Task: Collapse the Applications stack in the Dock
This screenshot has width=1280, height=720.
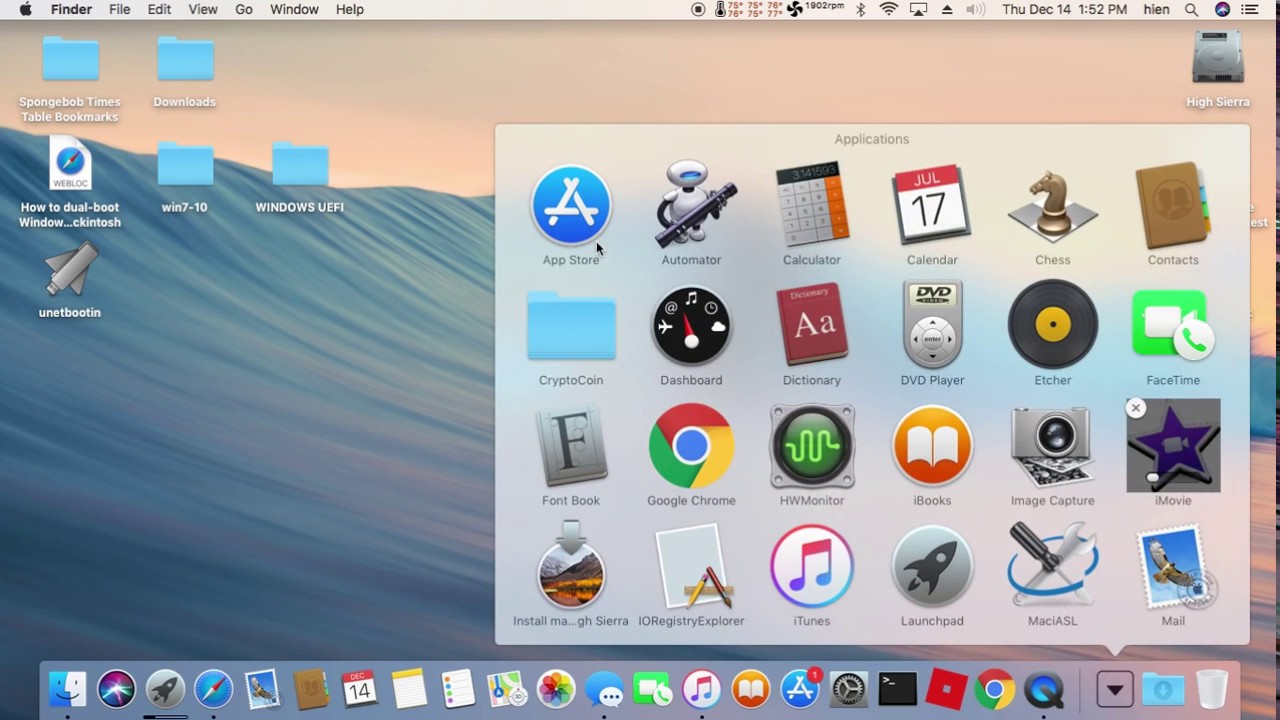Action: pyautogui.click(x=1115, y=689)
